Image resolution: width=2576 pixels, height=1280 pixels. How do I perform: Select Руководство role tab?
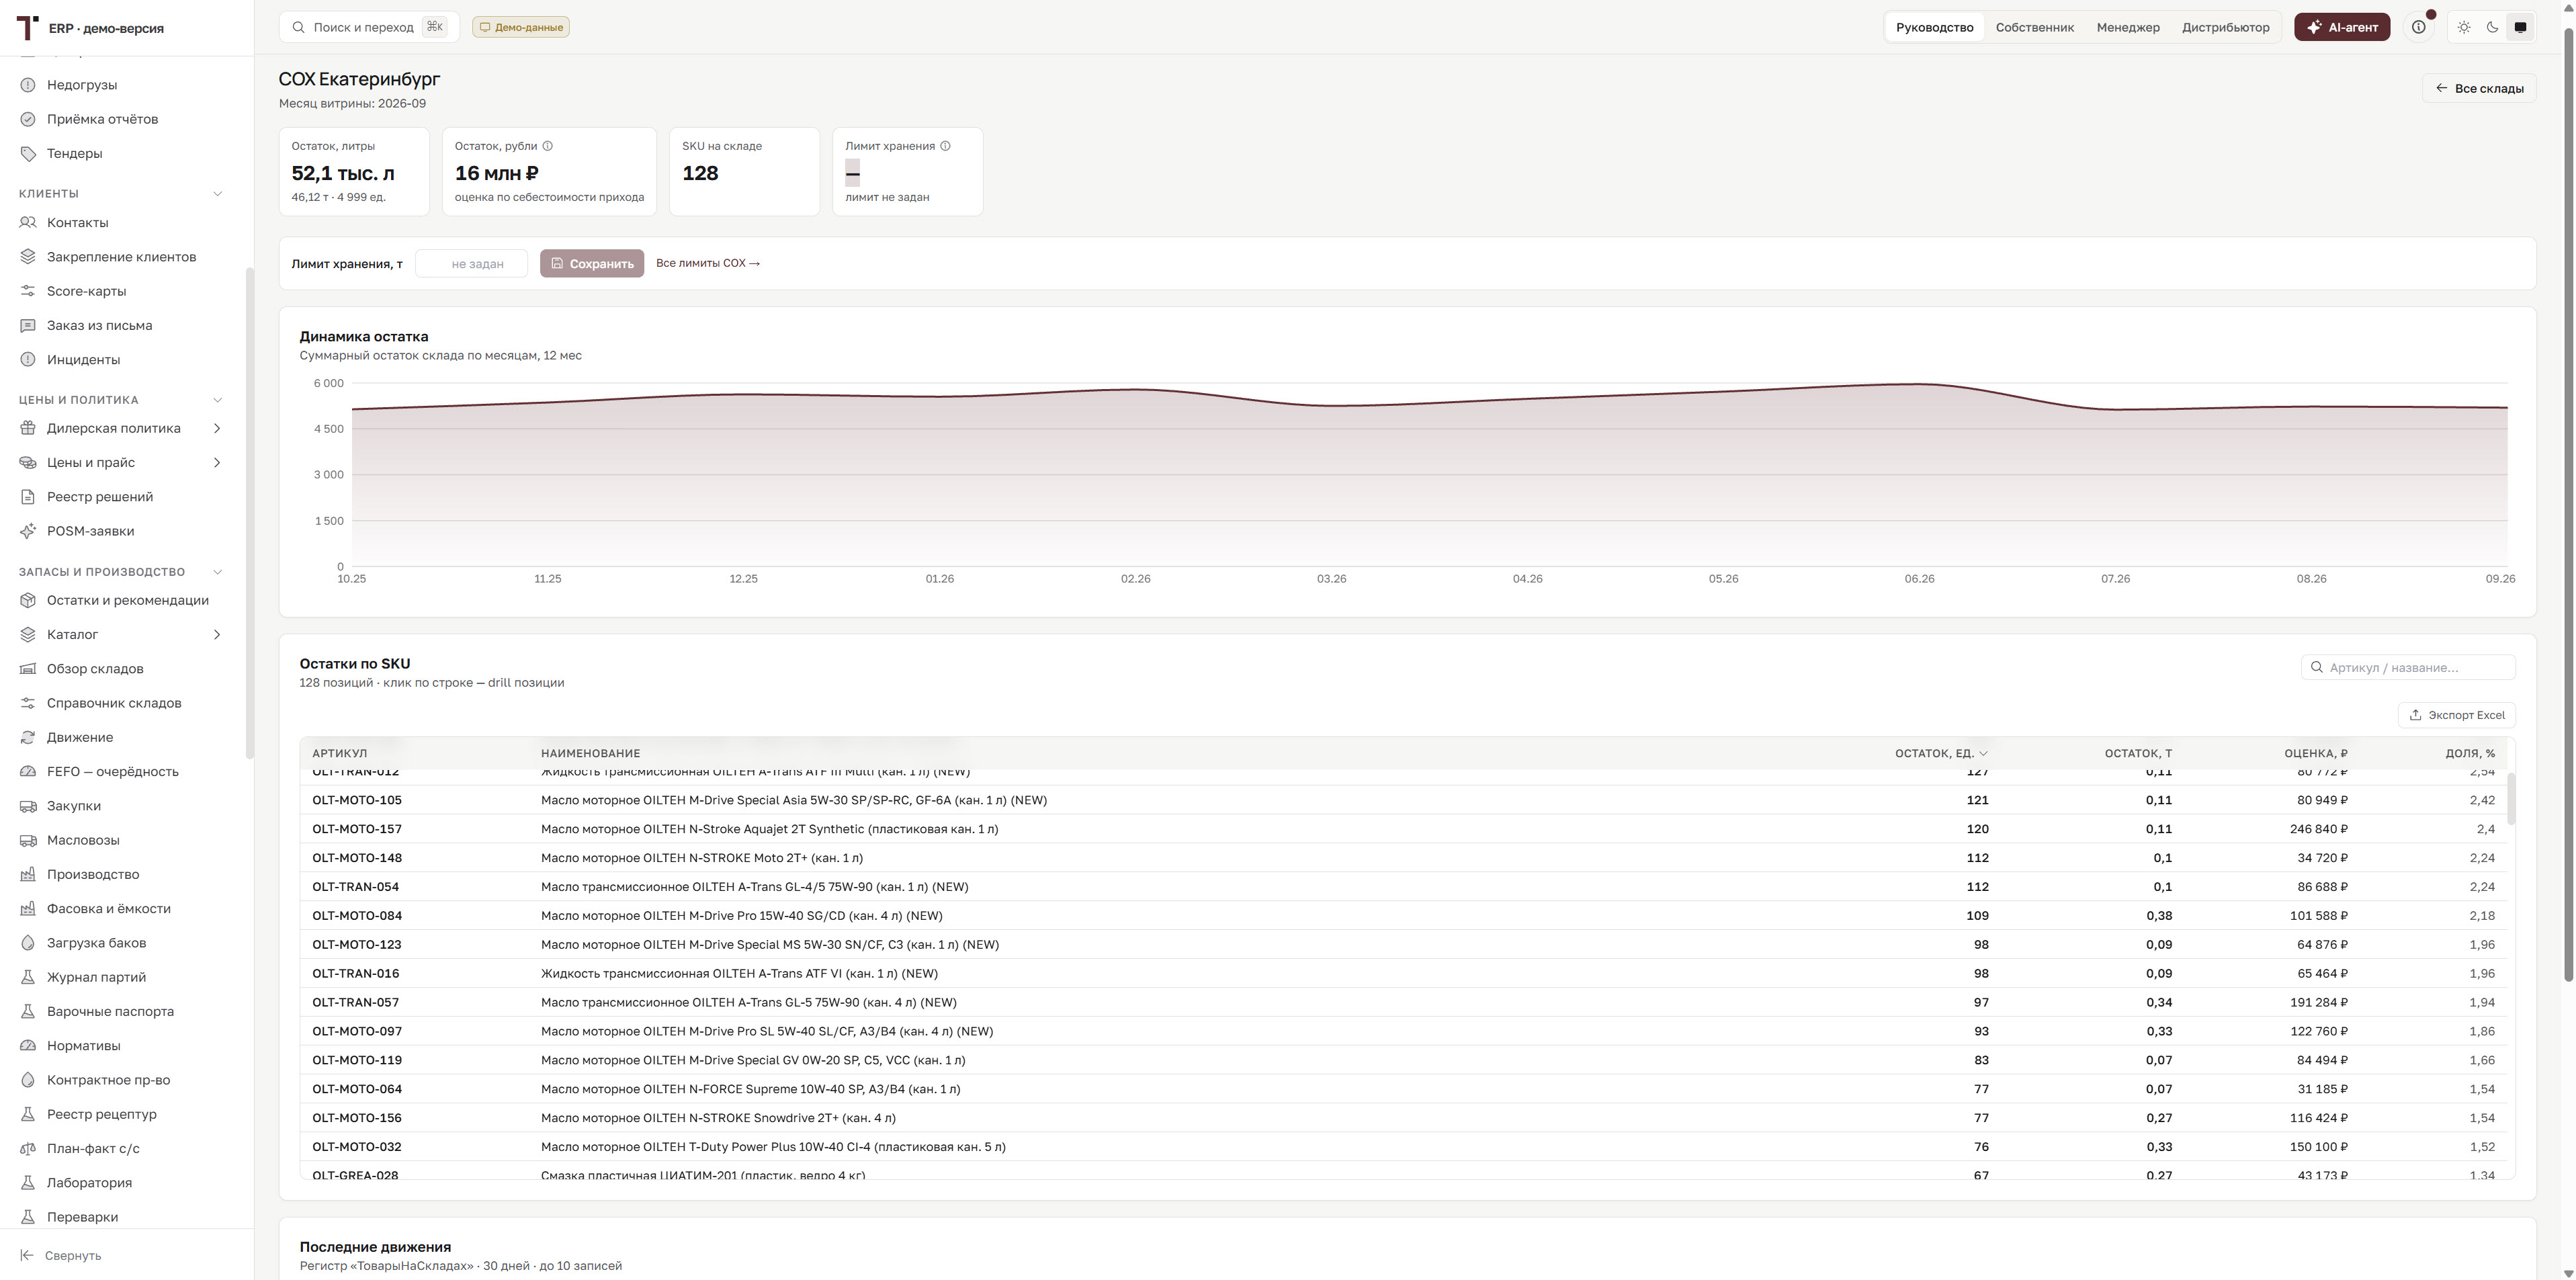pyautogui.click(x=1934, y=27)
